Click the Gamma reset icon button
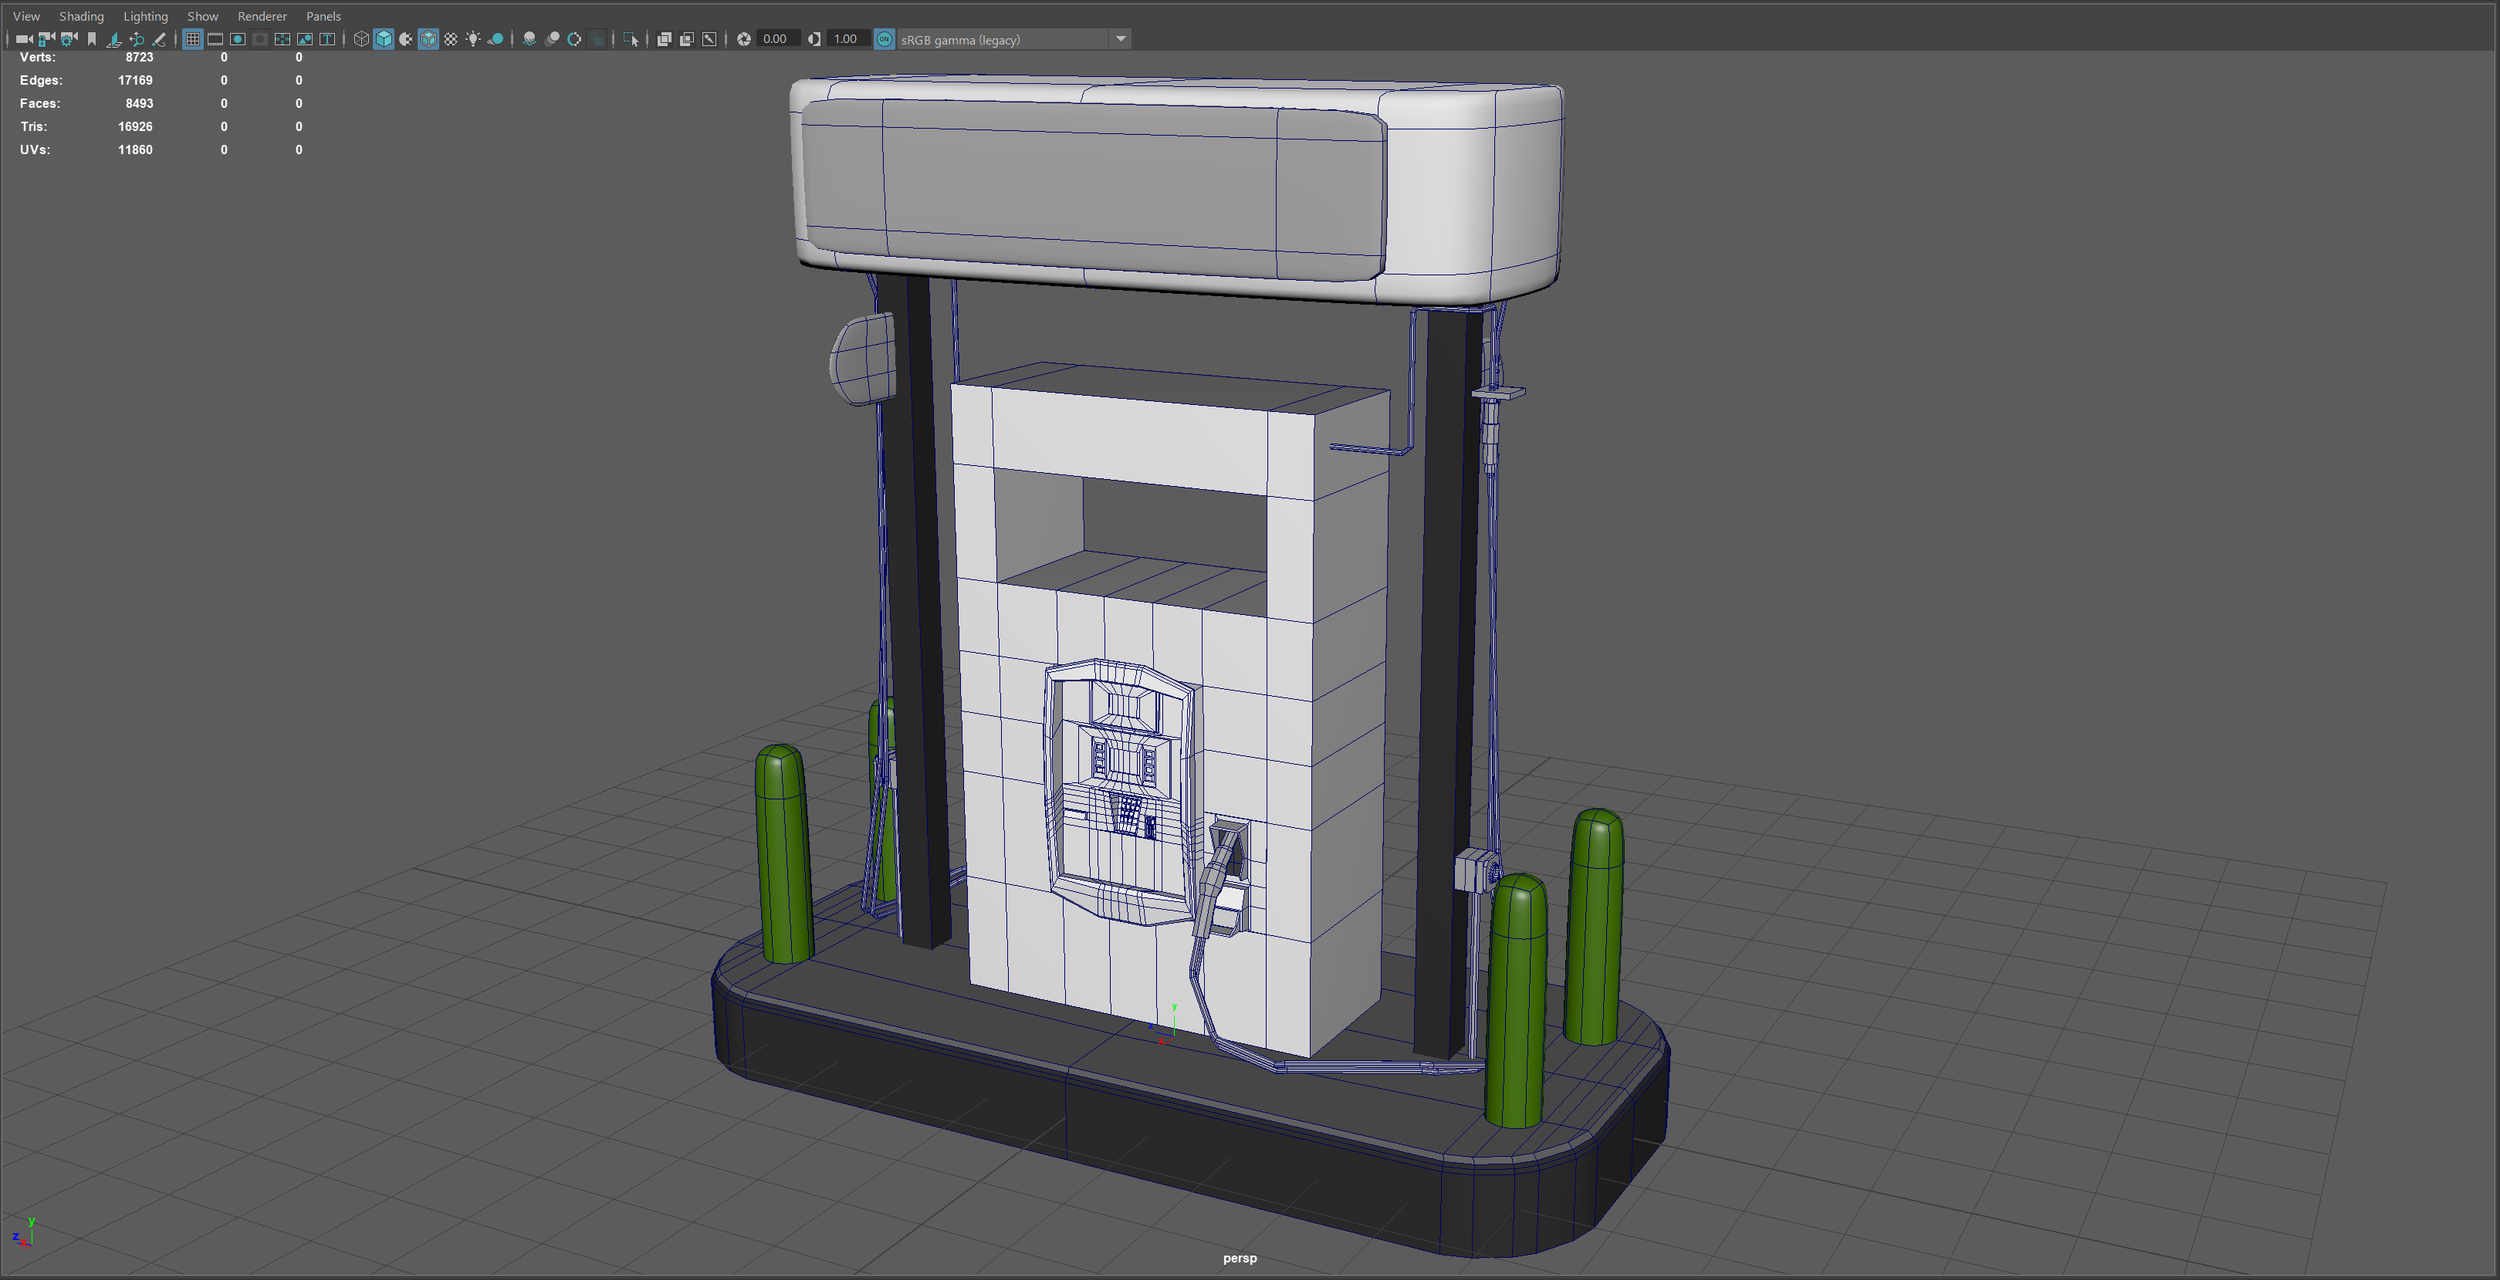 tap(814, 39)
